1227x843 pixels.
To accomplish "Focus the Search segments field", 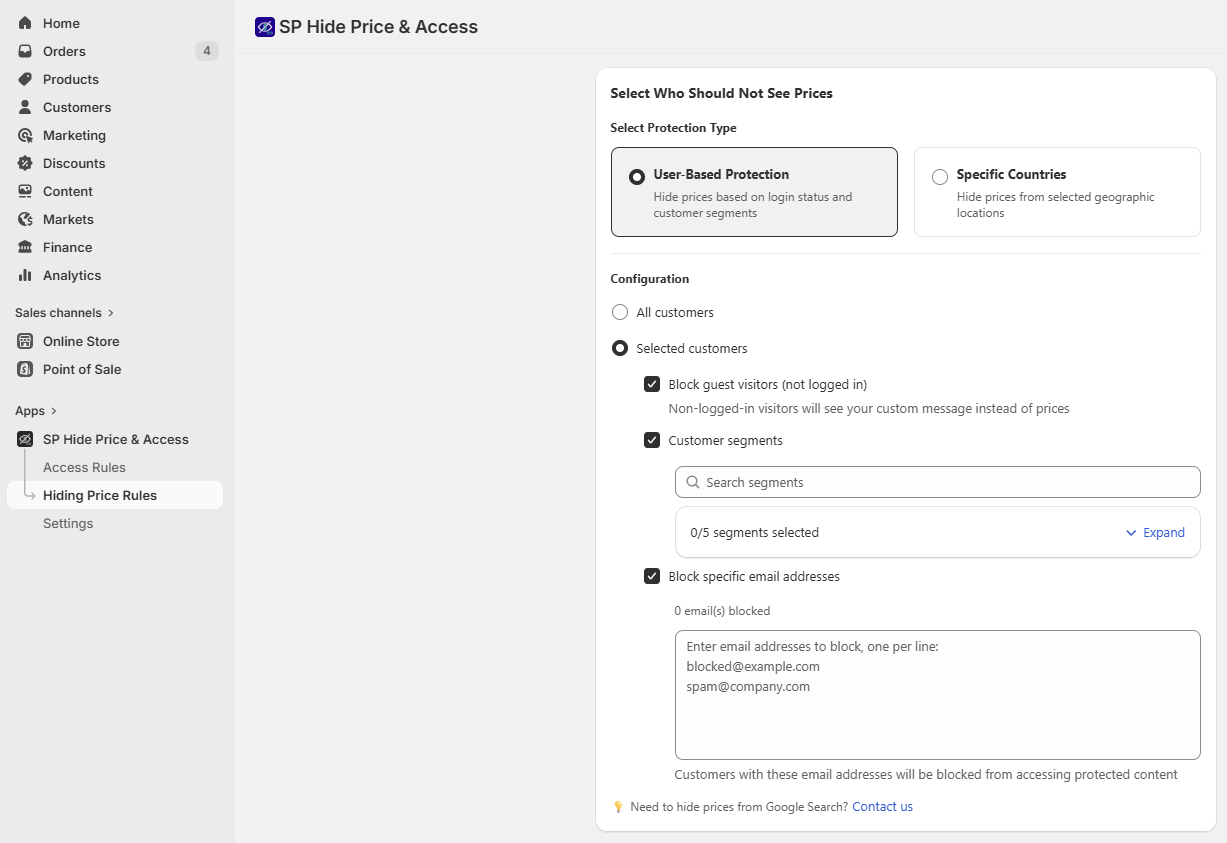I will [938, 482].
